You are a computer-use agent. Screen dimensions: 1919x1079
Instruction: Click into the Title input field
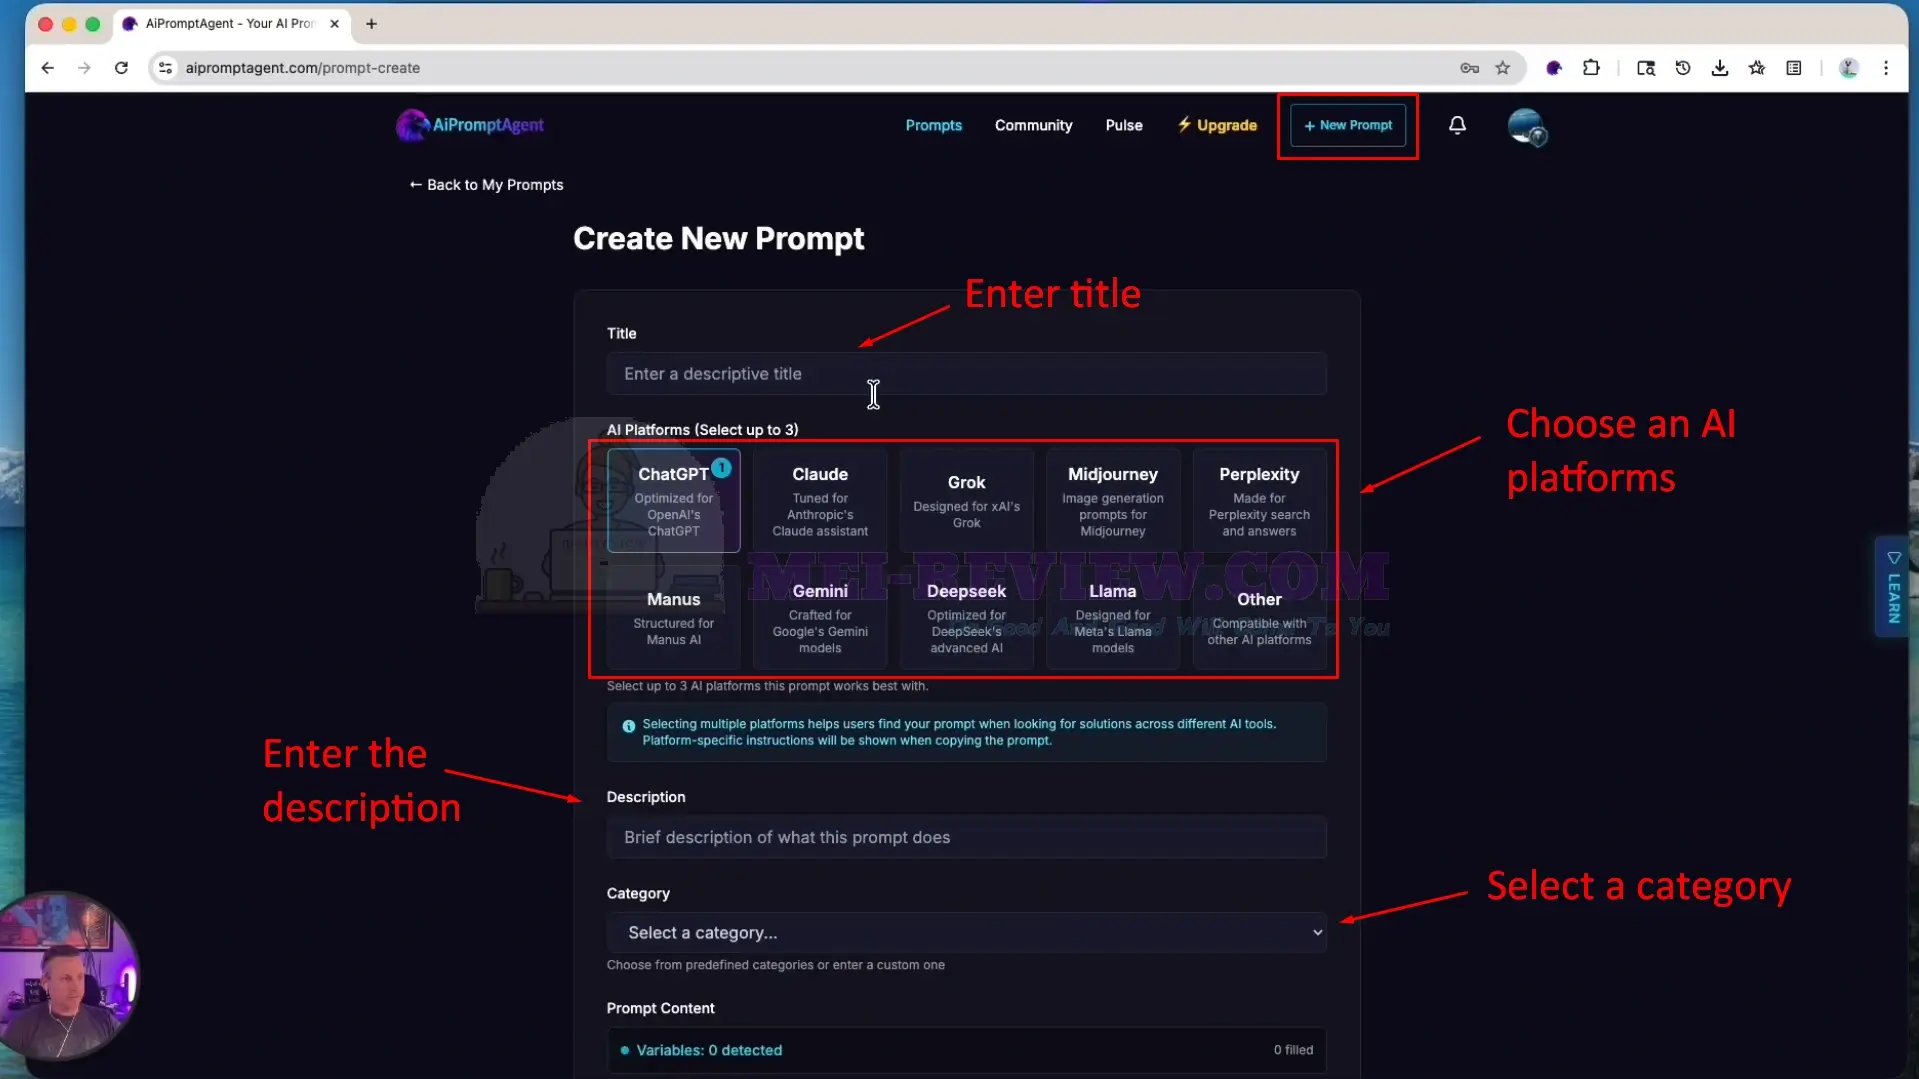pos(966,373)
